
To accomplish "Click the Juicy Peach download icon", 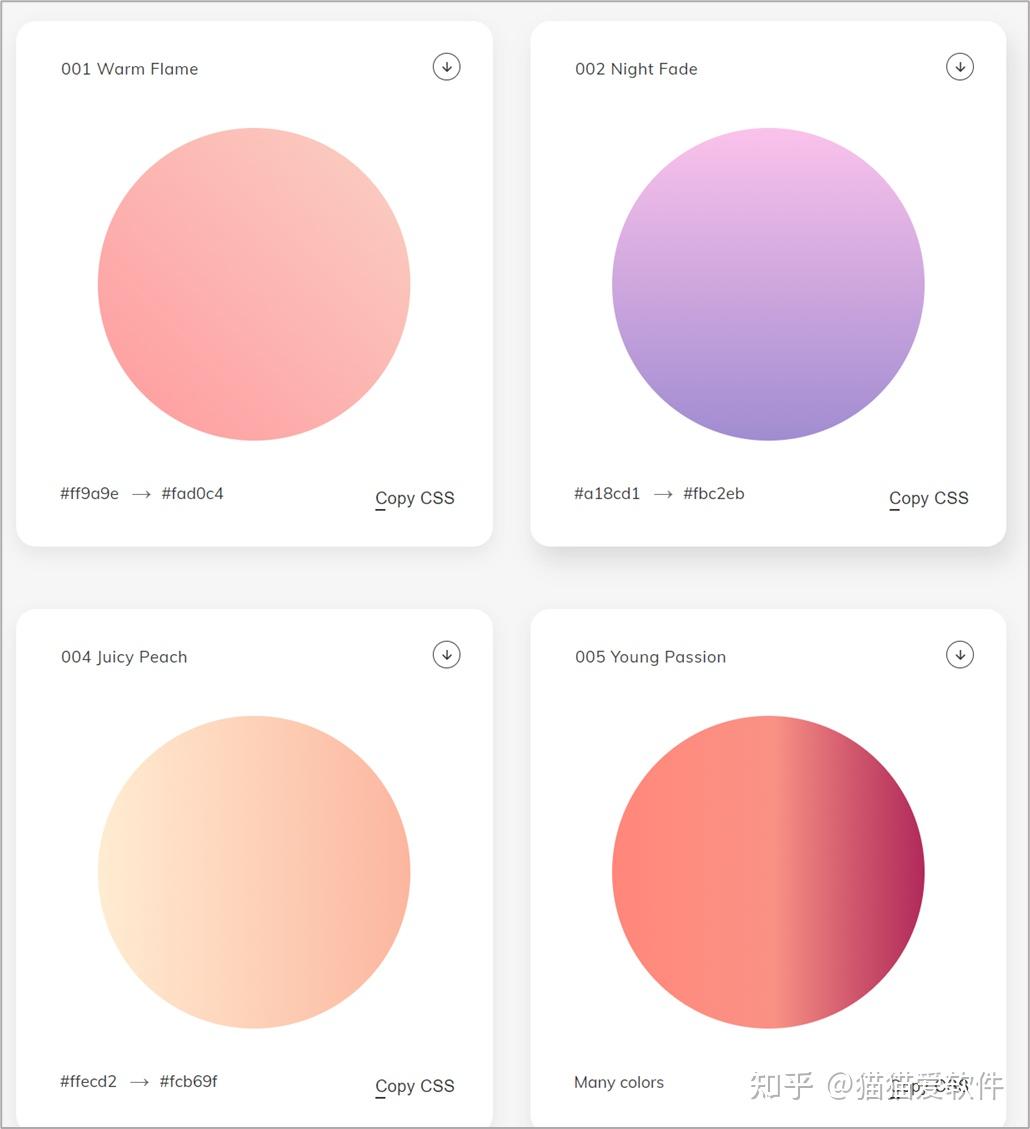I will pos(446,655).
